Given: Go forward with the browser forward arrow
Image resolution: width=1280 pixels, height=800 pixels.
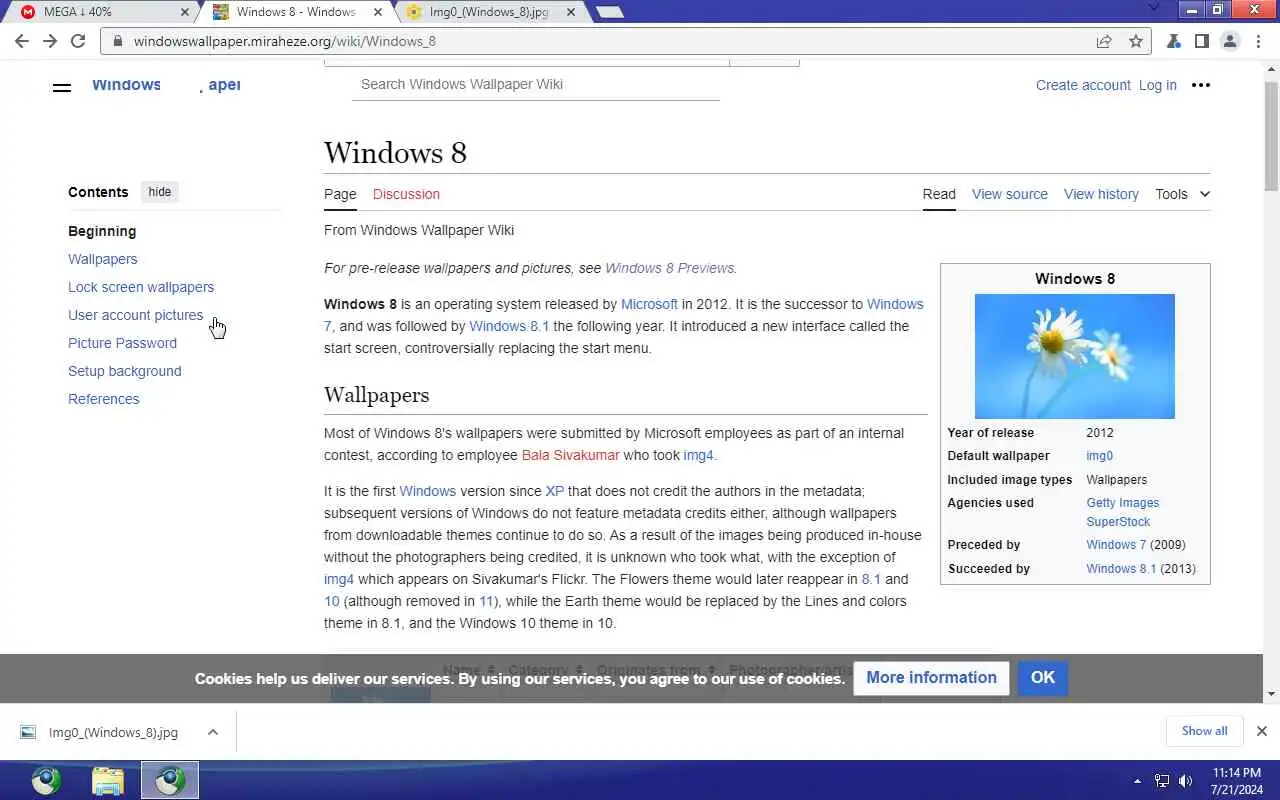Looking at the screenshot, I should tap(50, 41).
